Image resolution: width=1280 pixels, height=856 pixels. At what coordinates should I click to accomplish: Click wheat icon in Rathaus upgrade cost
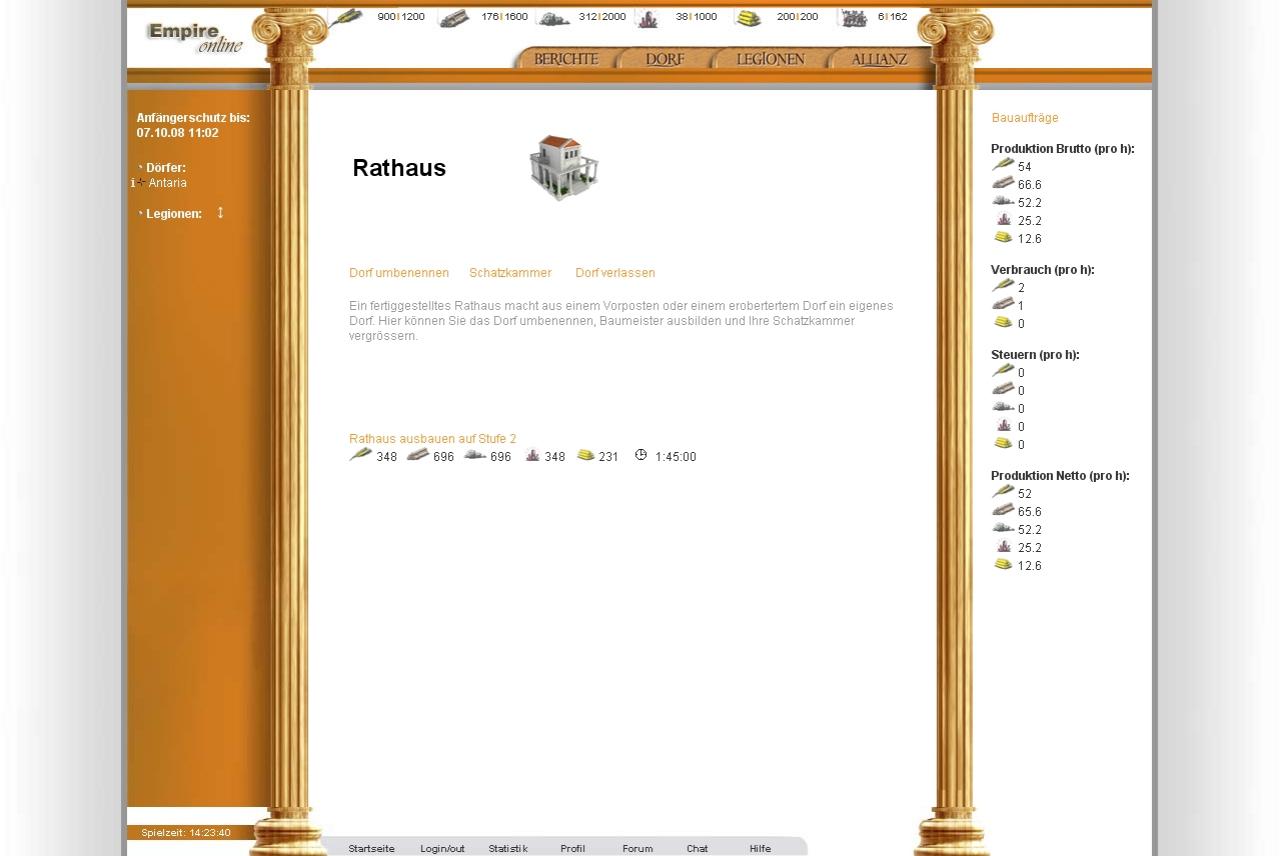(360, 455)
